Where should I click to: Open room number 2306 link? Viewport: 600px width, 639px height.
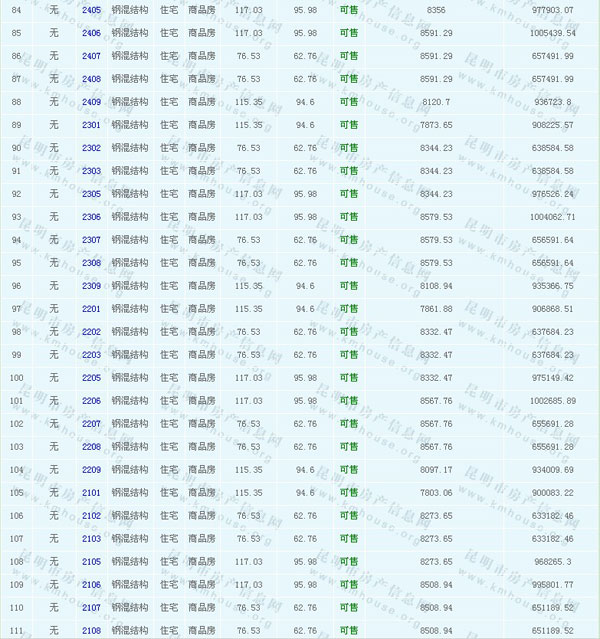pos(91,217)
